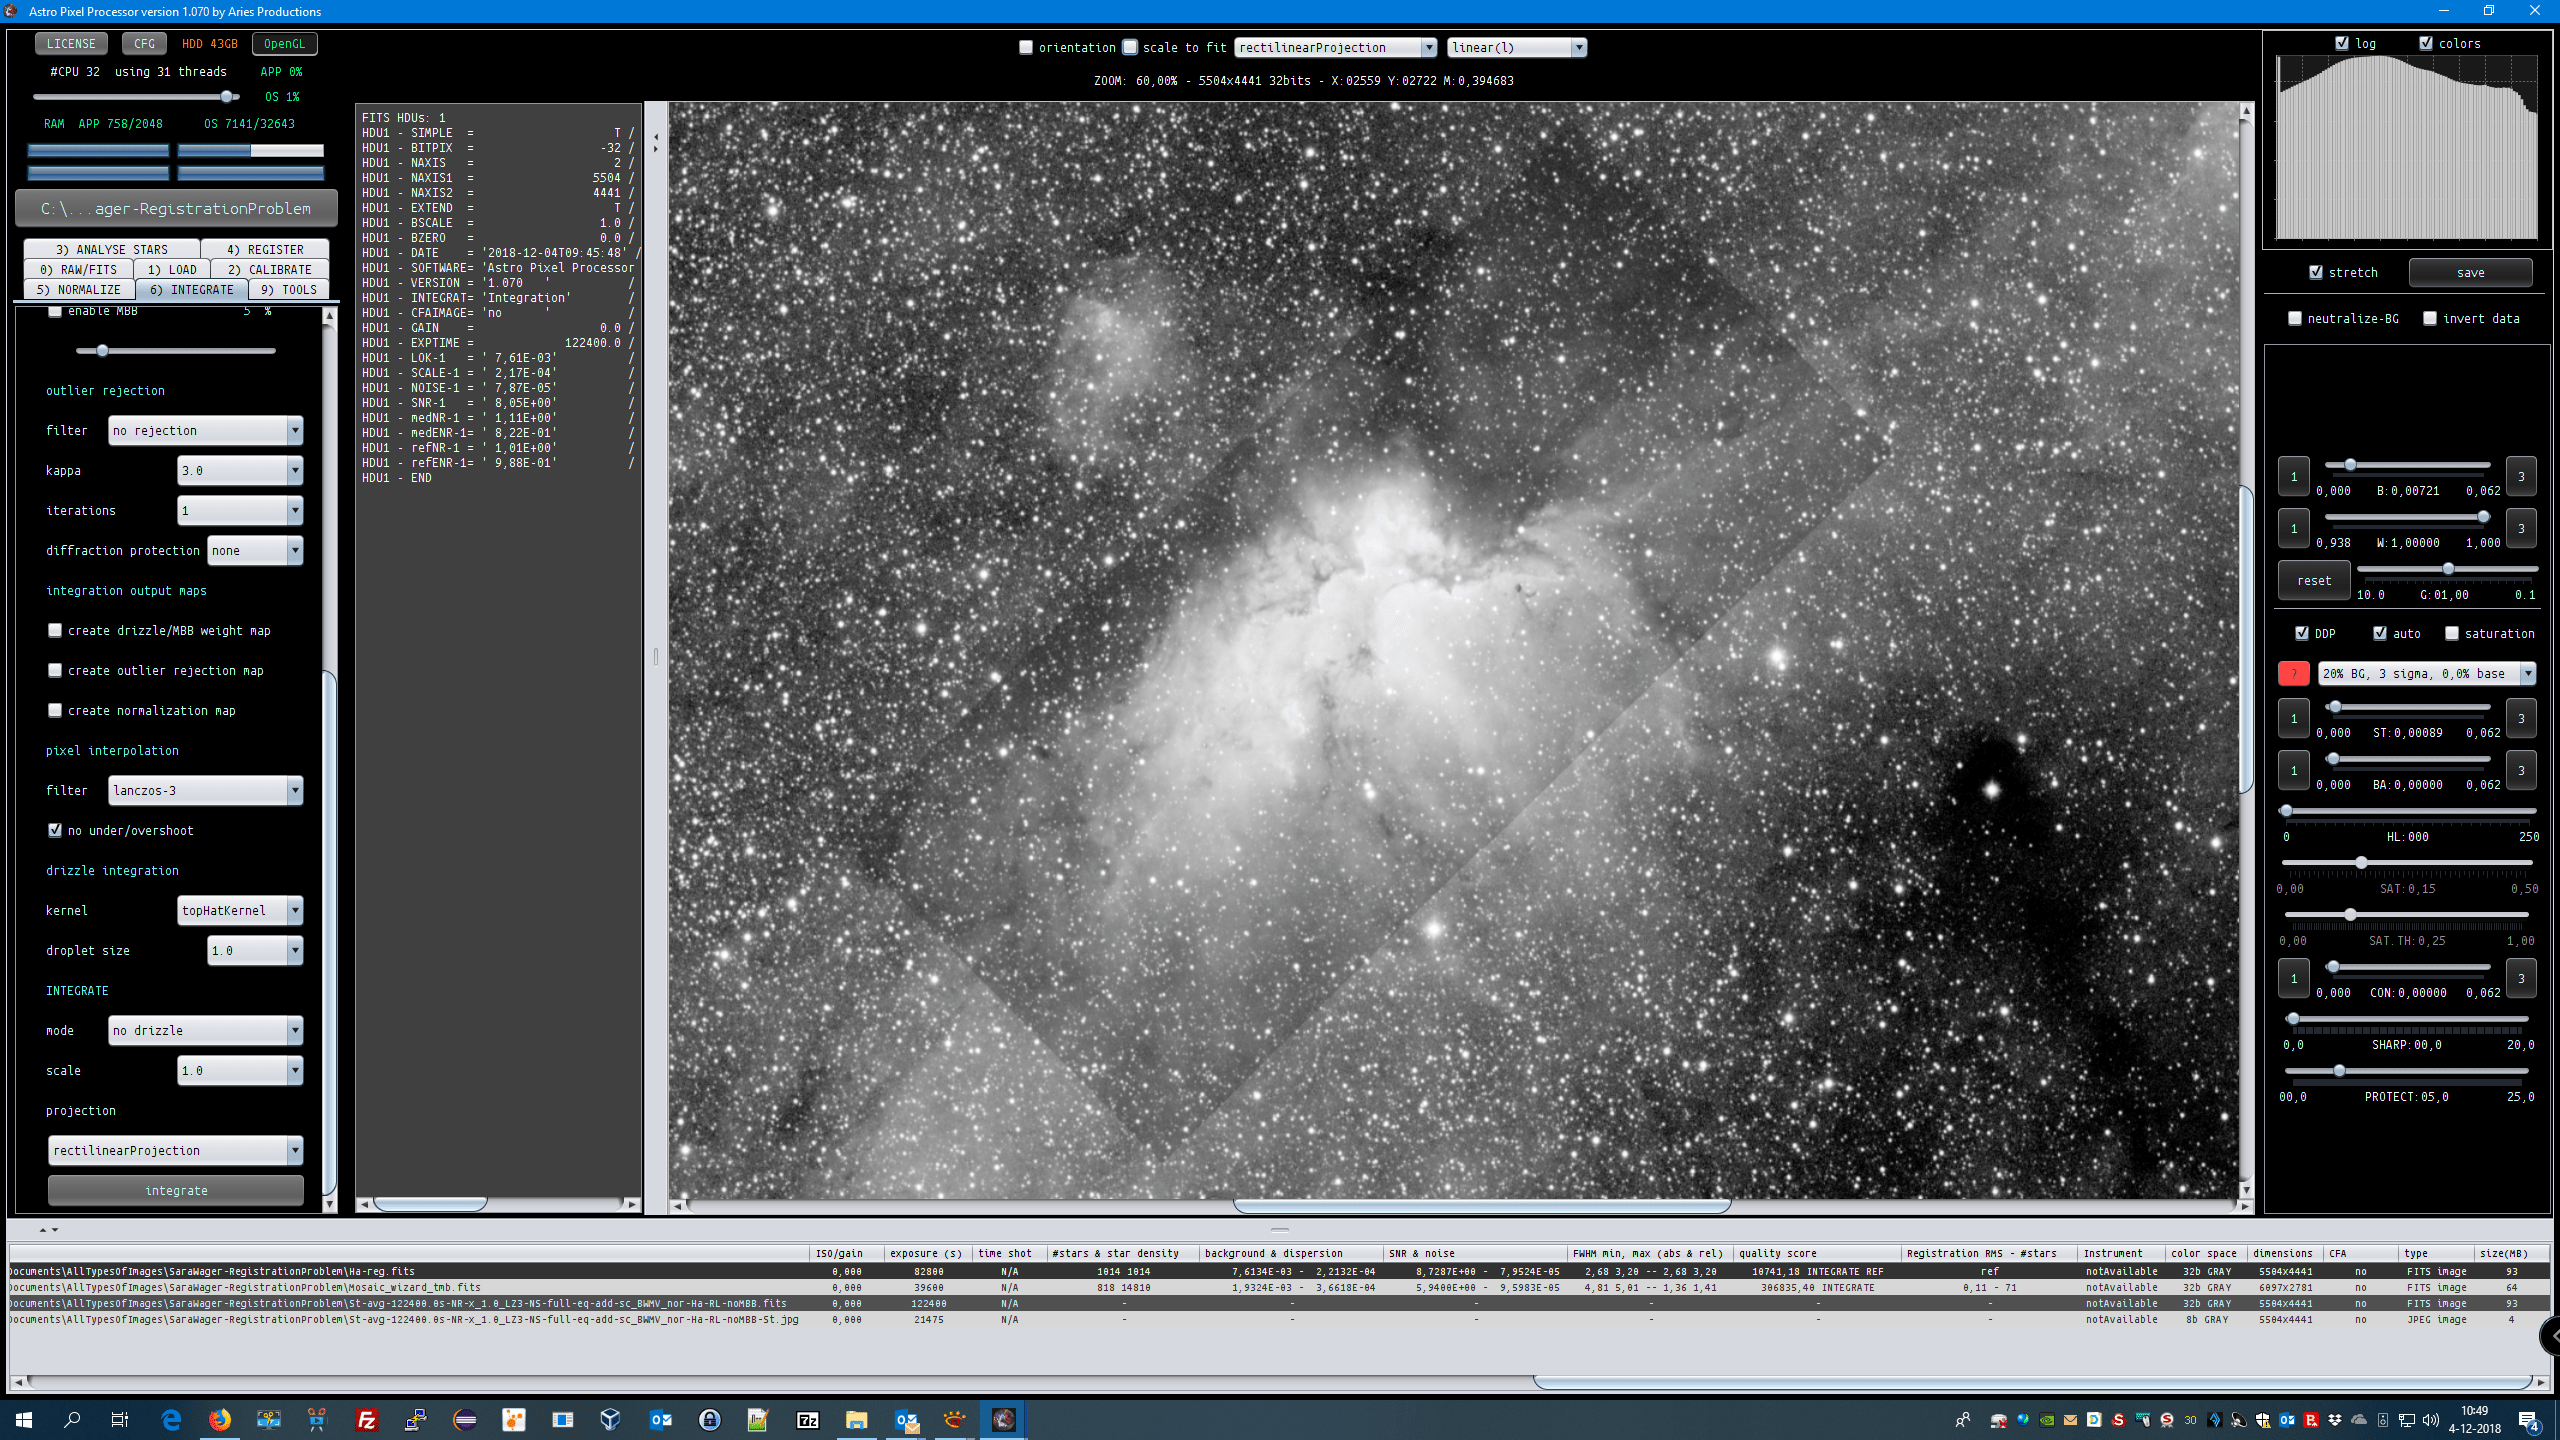Toggle the log histogram checkbox

tap(2342, 43)
